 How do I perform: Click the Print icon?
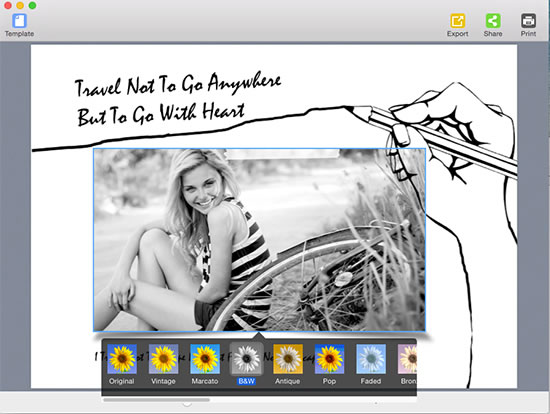pos(528,21)
